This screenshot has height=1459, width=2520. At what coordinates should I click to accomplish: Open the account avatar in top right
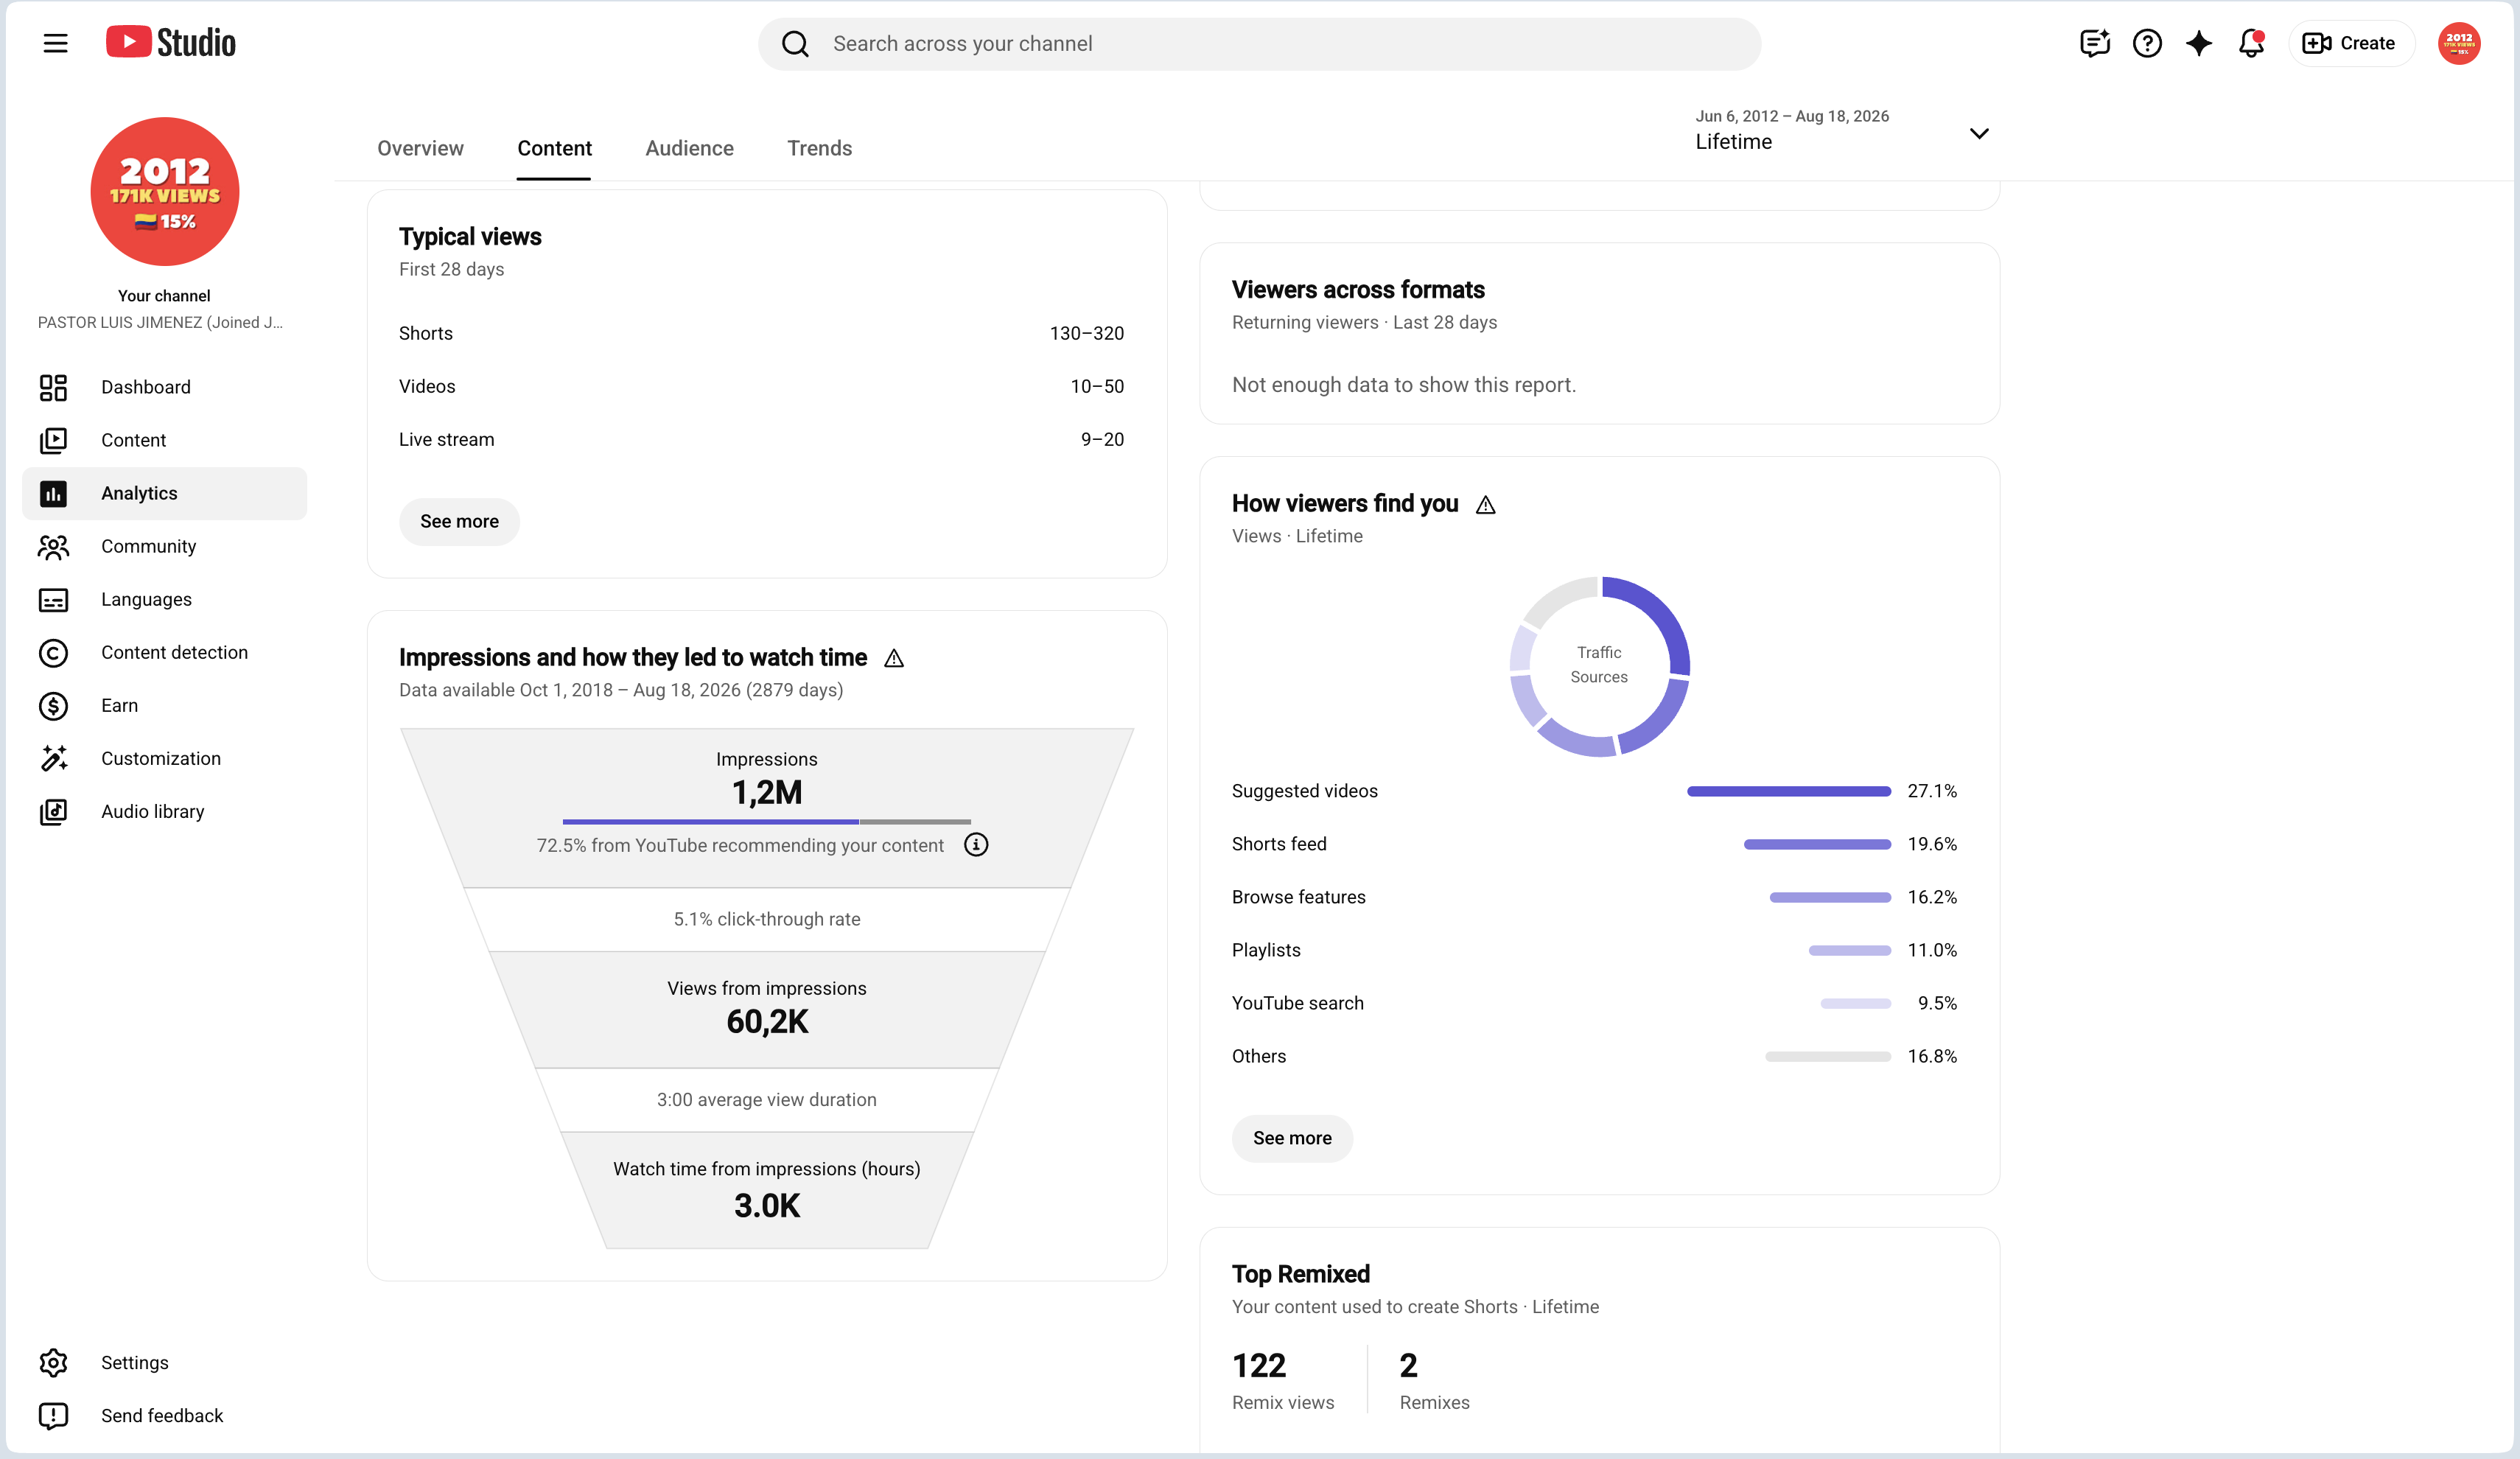pyautogui.click(x=2458, y=43)
